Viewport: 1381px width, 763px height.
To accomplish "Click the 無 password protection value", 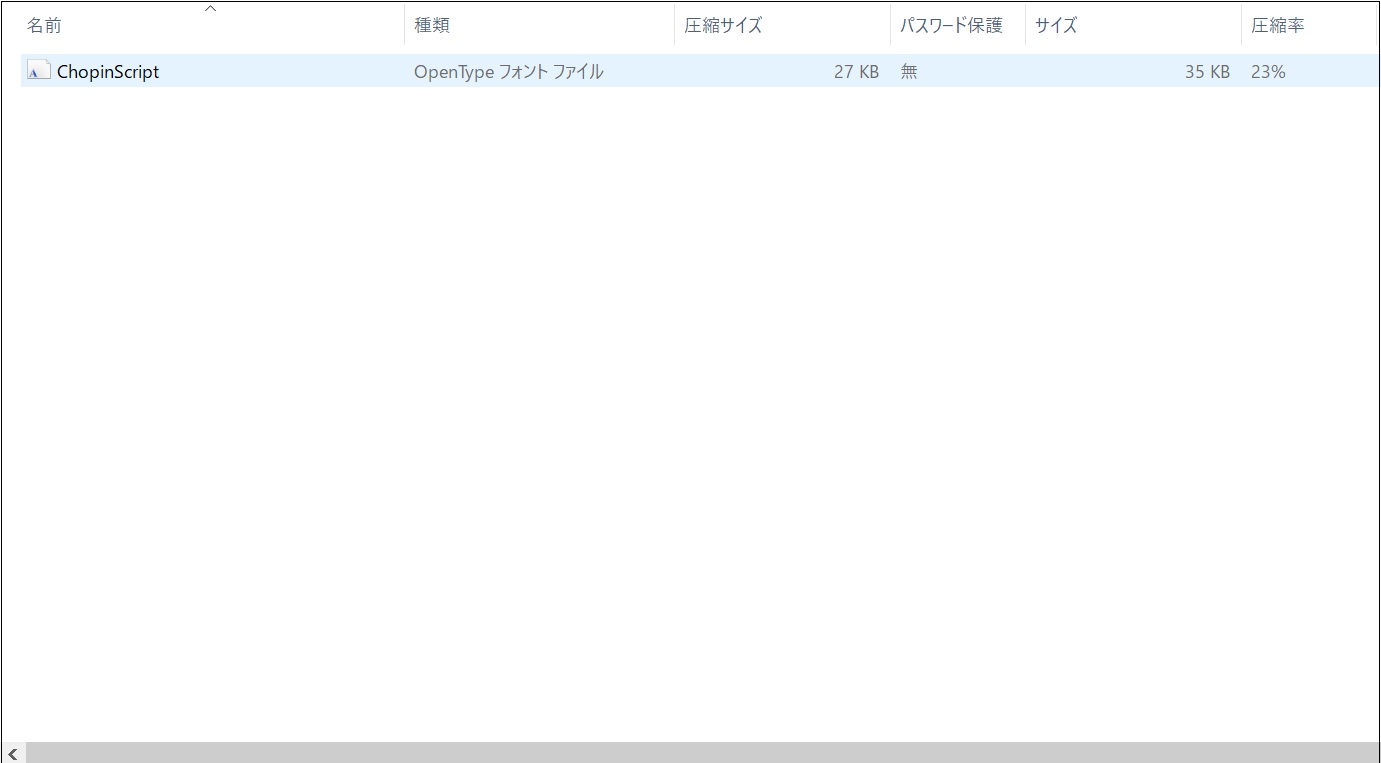I will tap(909, 72).
